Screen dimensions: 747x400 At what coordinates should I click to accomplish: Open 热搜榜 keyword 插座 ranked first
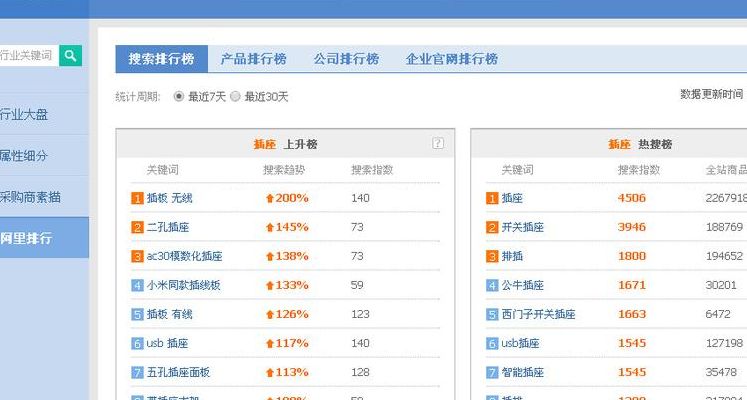[512, 198]
